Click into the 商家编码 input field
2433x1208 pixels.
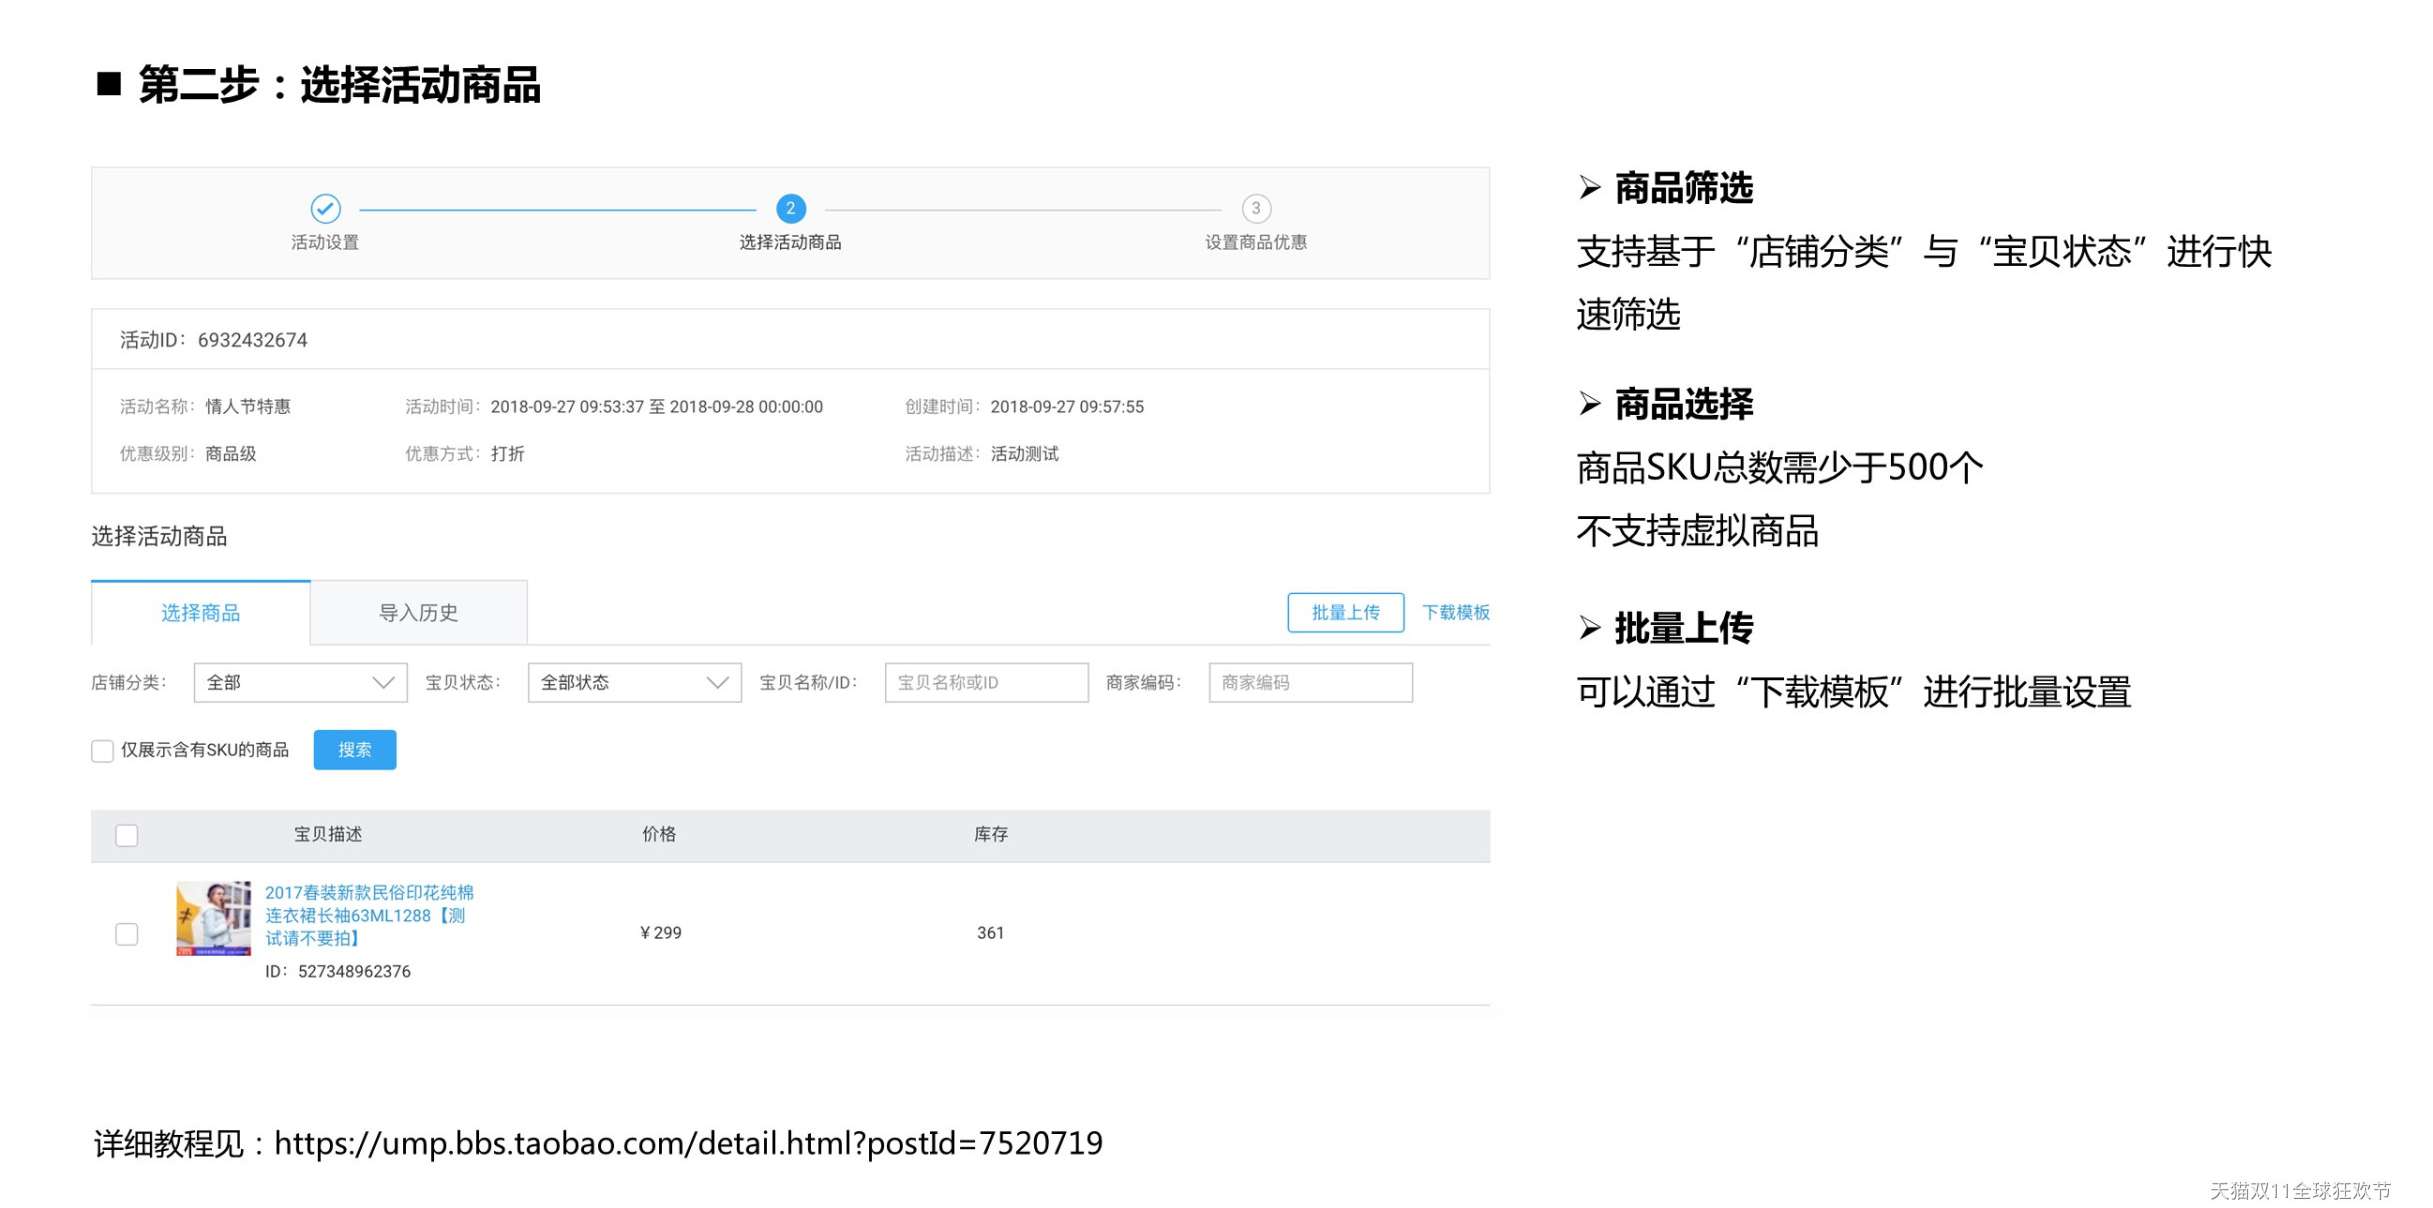1310,682
